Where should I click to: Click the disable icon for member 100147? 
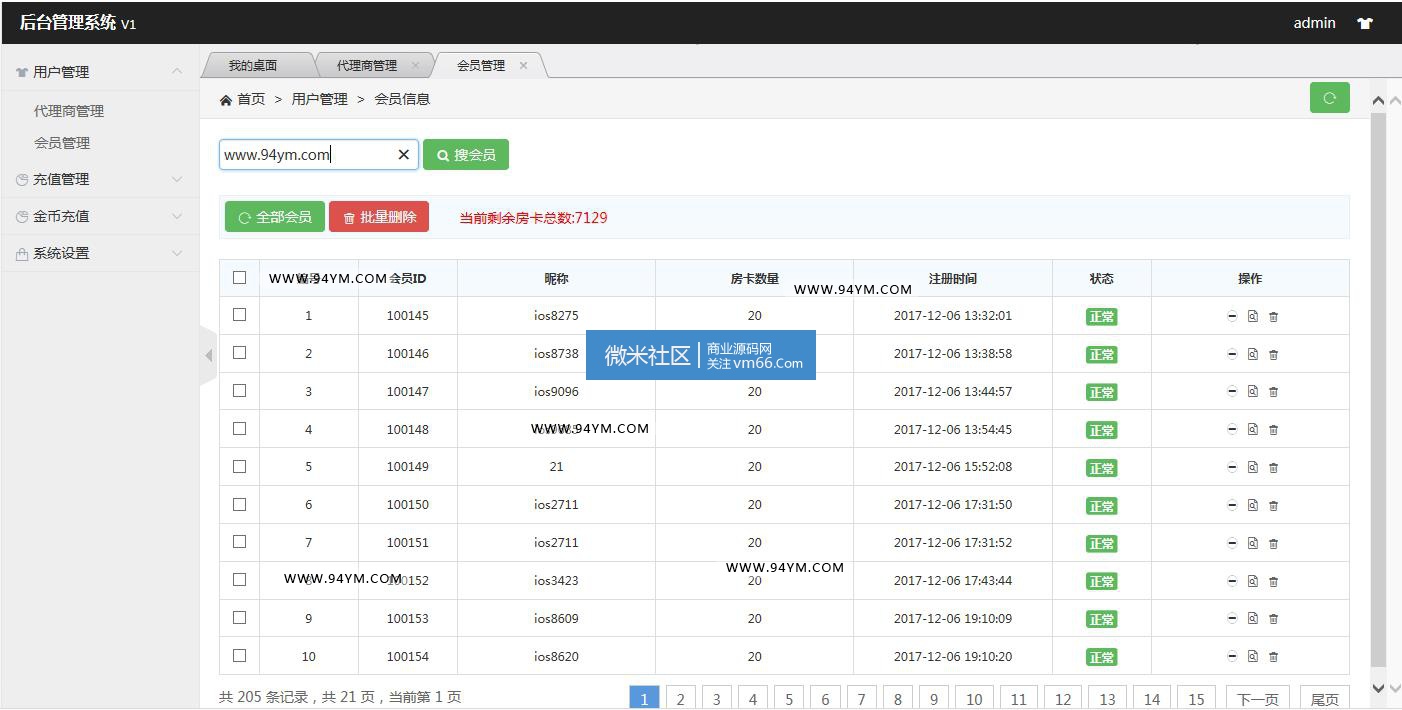1232,392
